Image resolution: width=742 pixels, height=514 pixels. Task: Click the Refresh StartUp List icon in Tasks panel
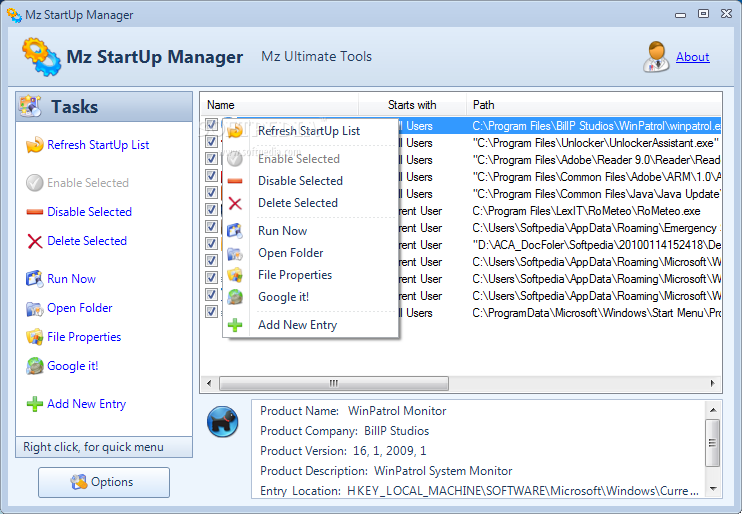[x=35, y=145]
